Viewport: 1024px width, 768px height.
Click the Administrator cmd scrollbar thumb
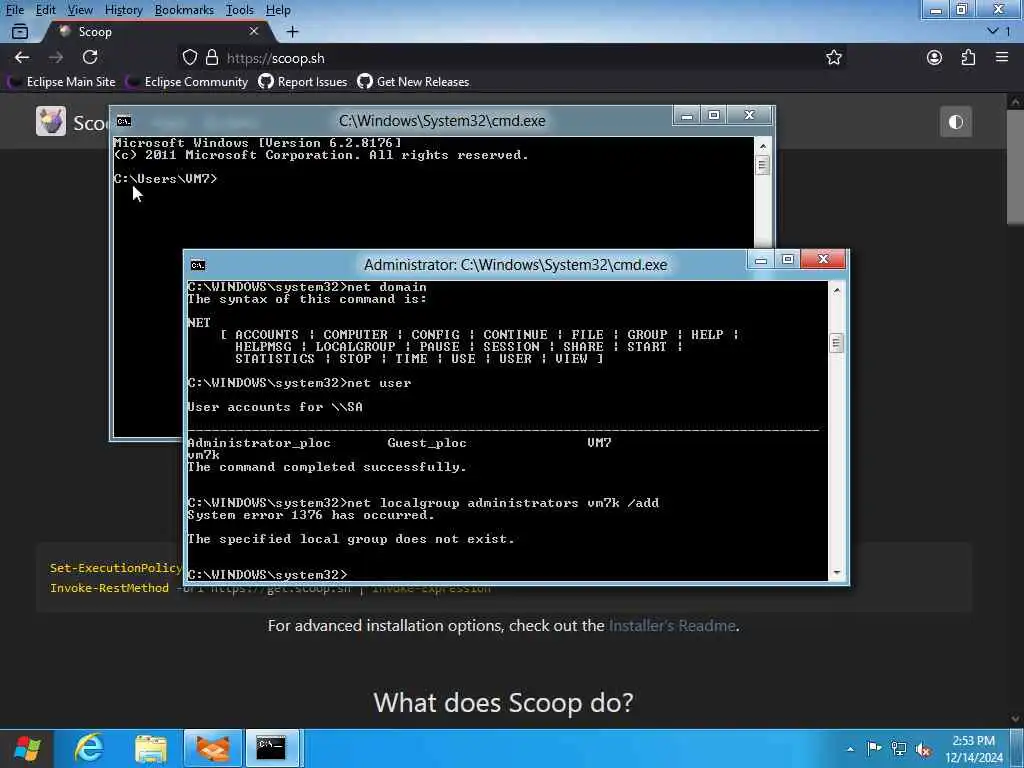(x=837, y=343)
